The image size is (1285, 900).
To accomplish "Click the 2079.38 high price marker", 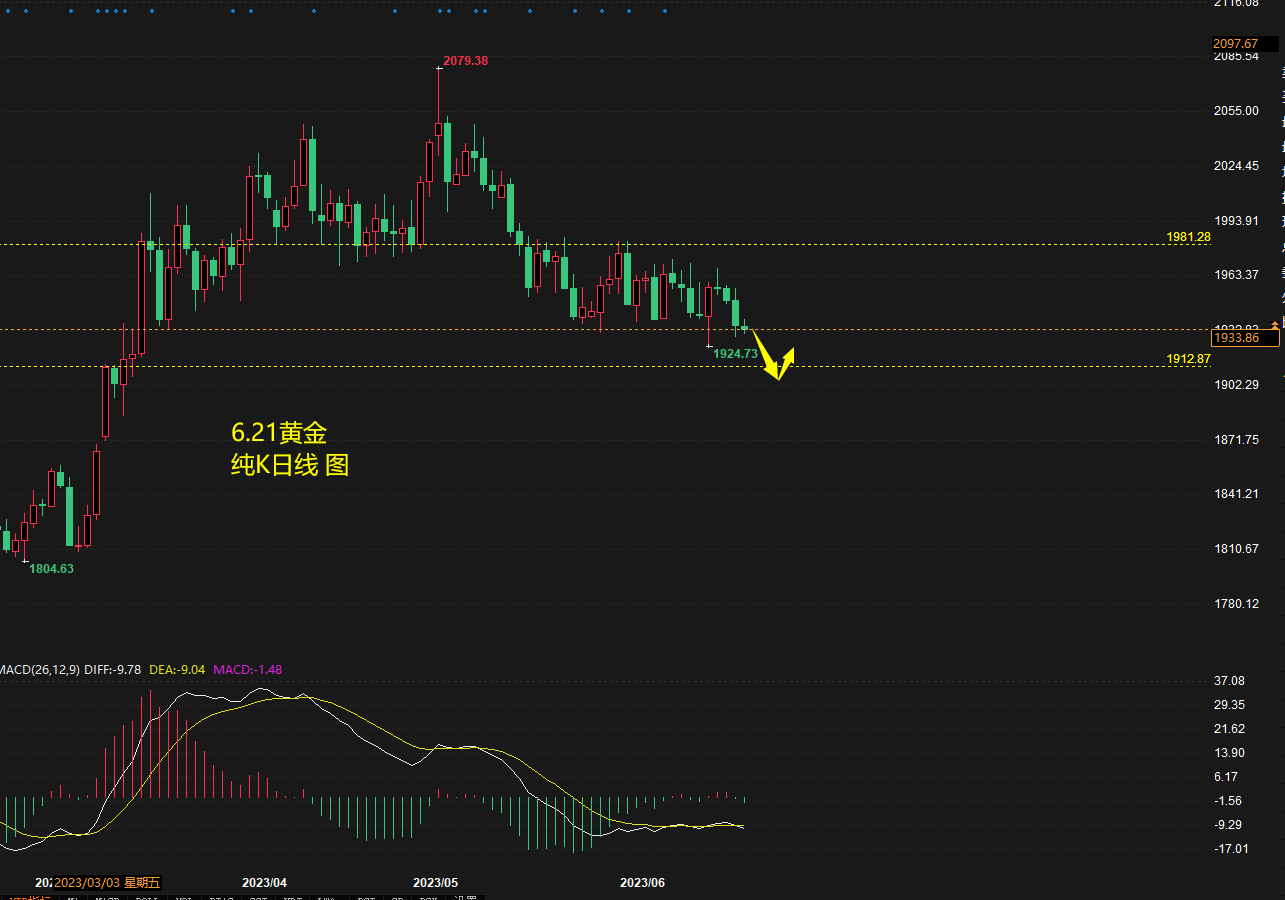I will pos(465,61).
